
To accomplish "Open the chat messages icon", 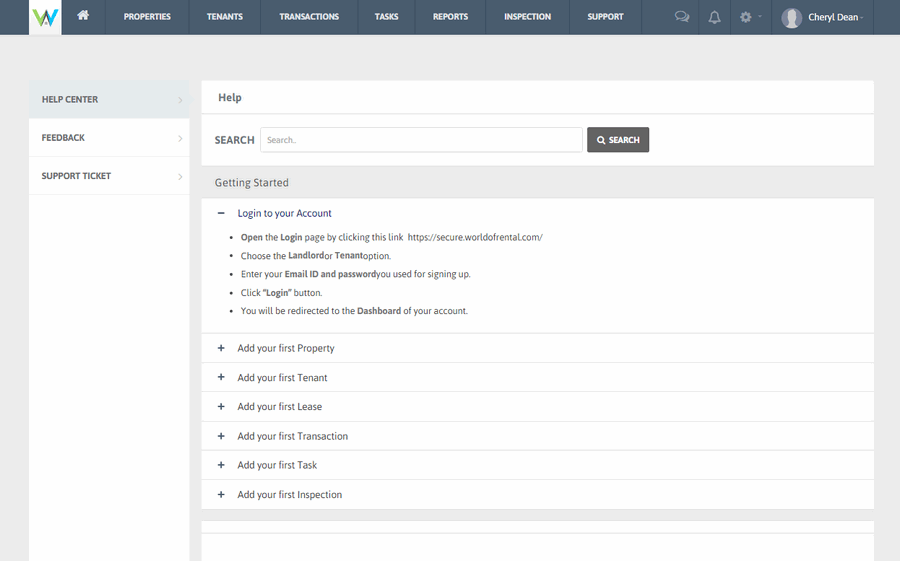I will click(682, 17).
